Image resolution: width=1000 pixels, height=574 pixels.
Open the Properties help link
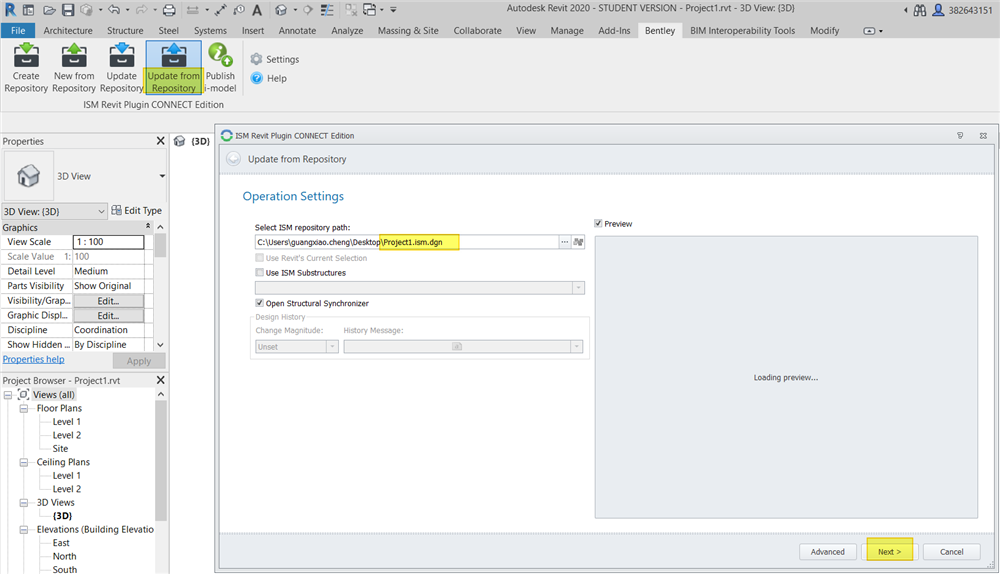33,359
